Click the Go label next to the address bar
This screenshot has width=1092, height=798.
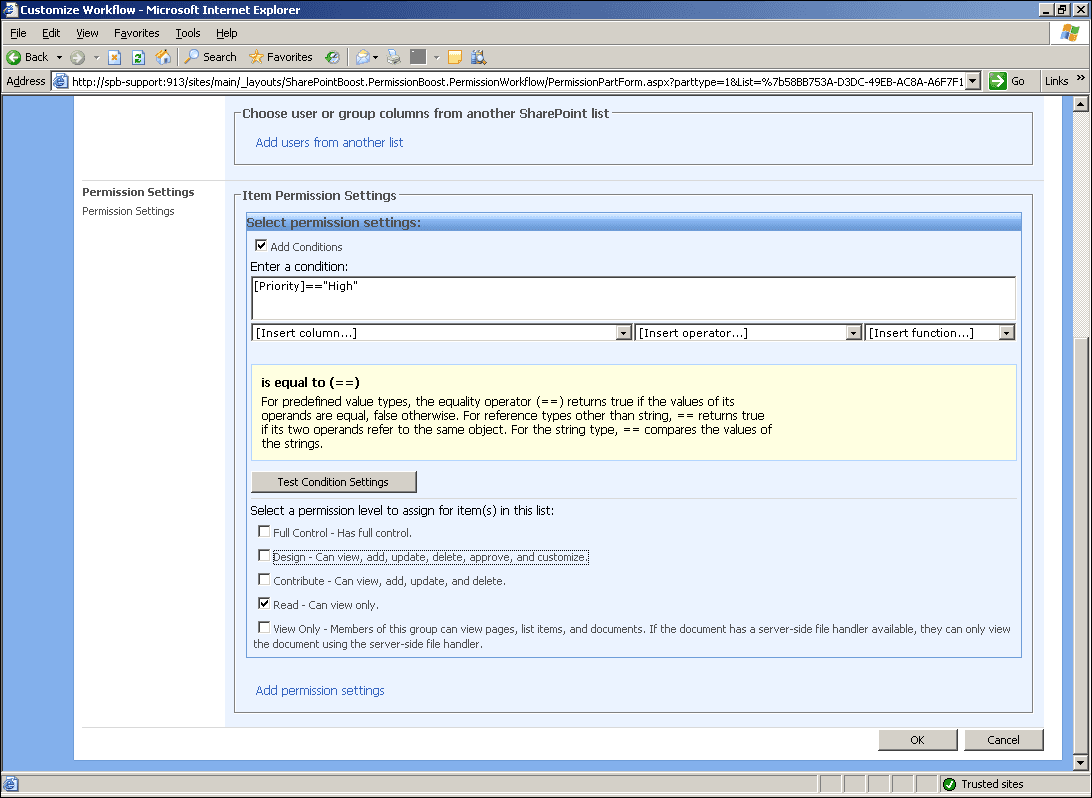1017,81
